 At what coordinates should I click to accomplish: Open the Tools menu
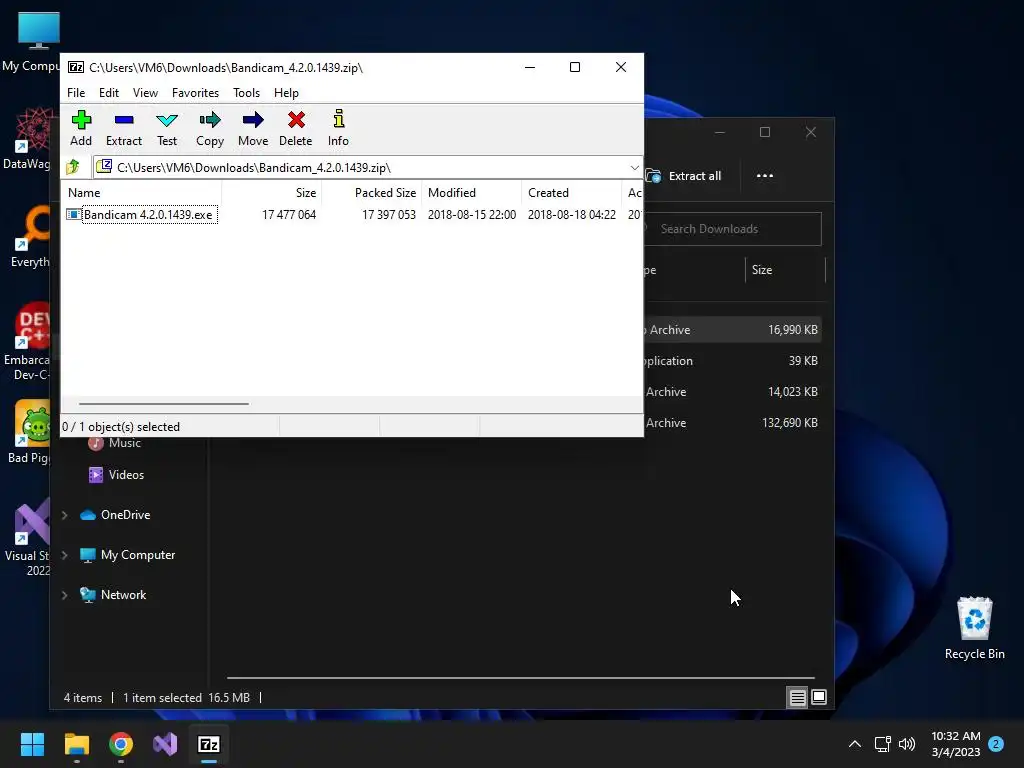[246, 93]
